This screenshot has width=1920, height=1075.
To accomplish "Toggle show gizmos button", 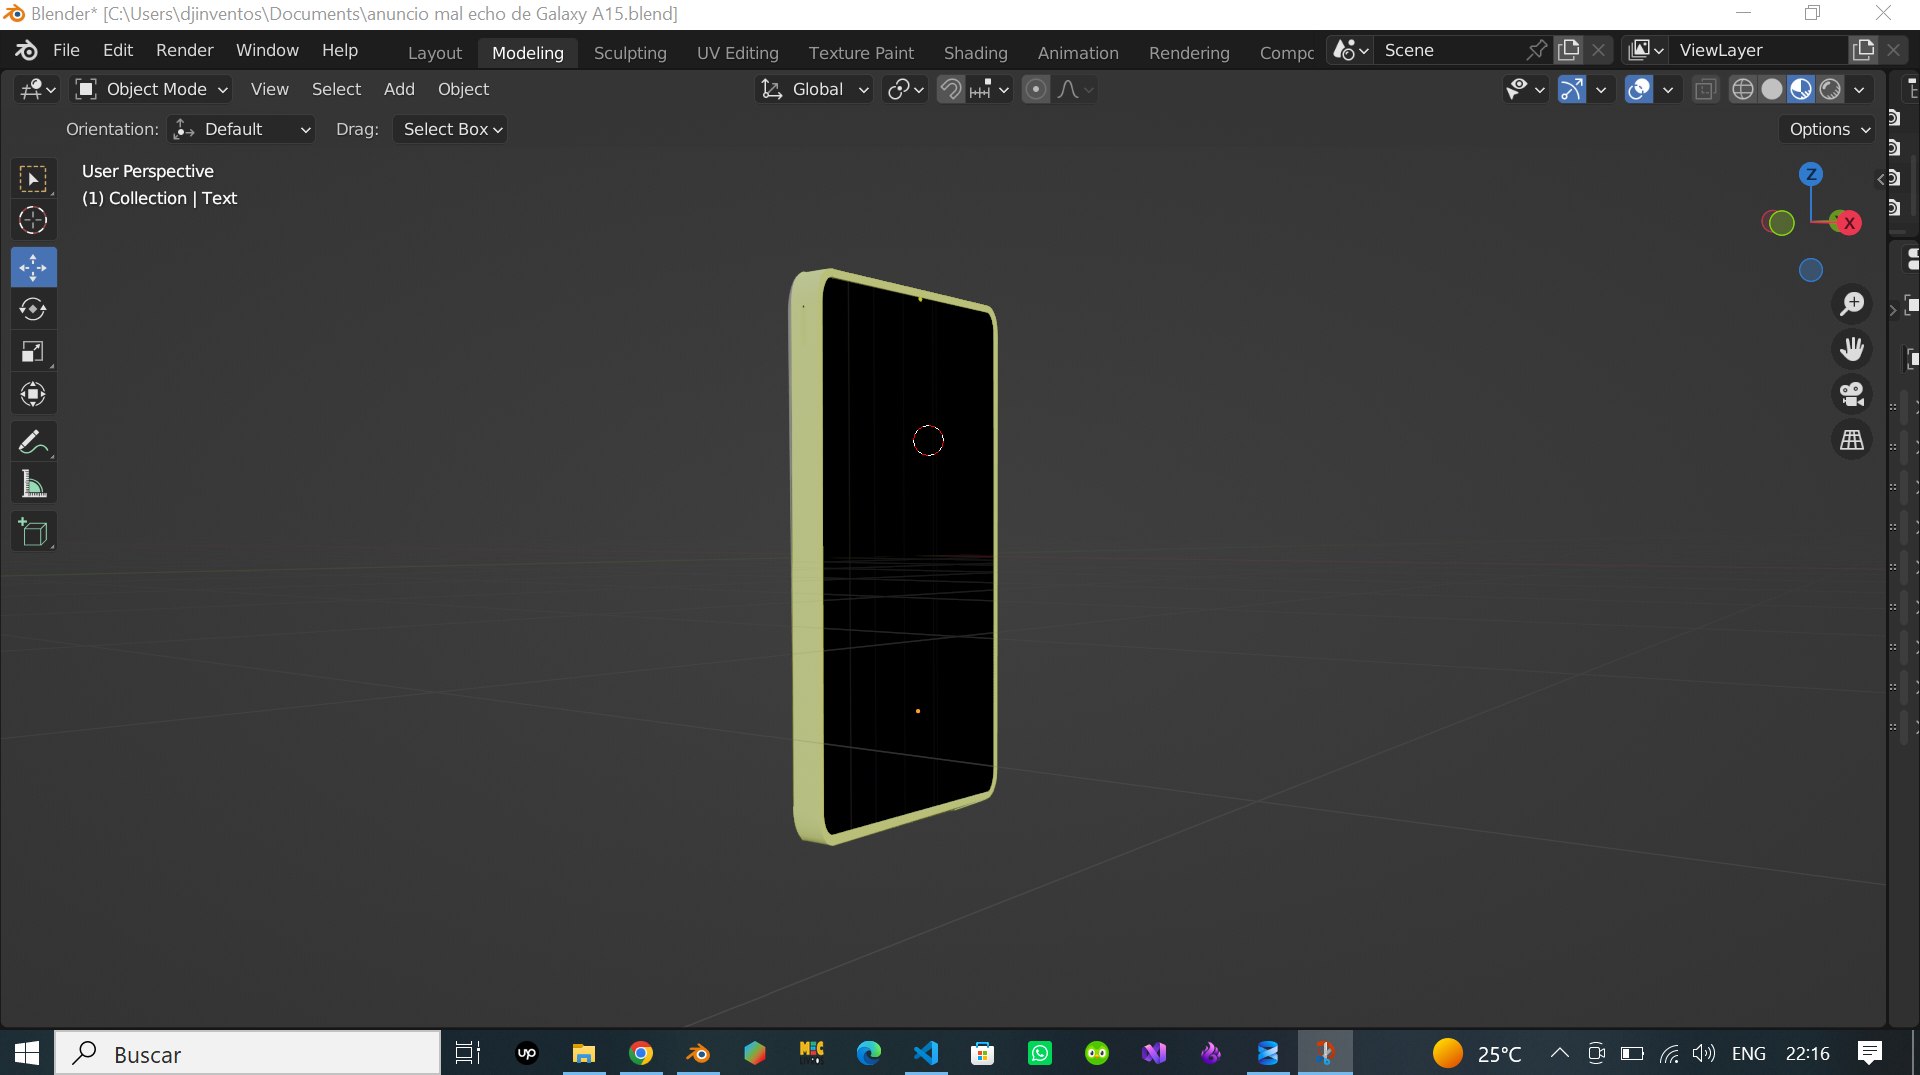I will click(1572, 89).
